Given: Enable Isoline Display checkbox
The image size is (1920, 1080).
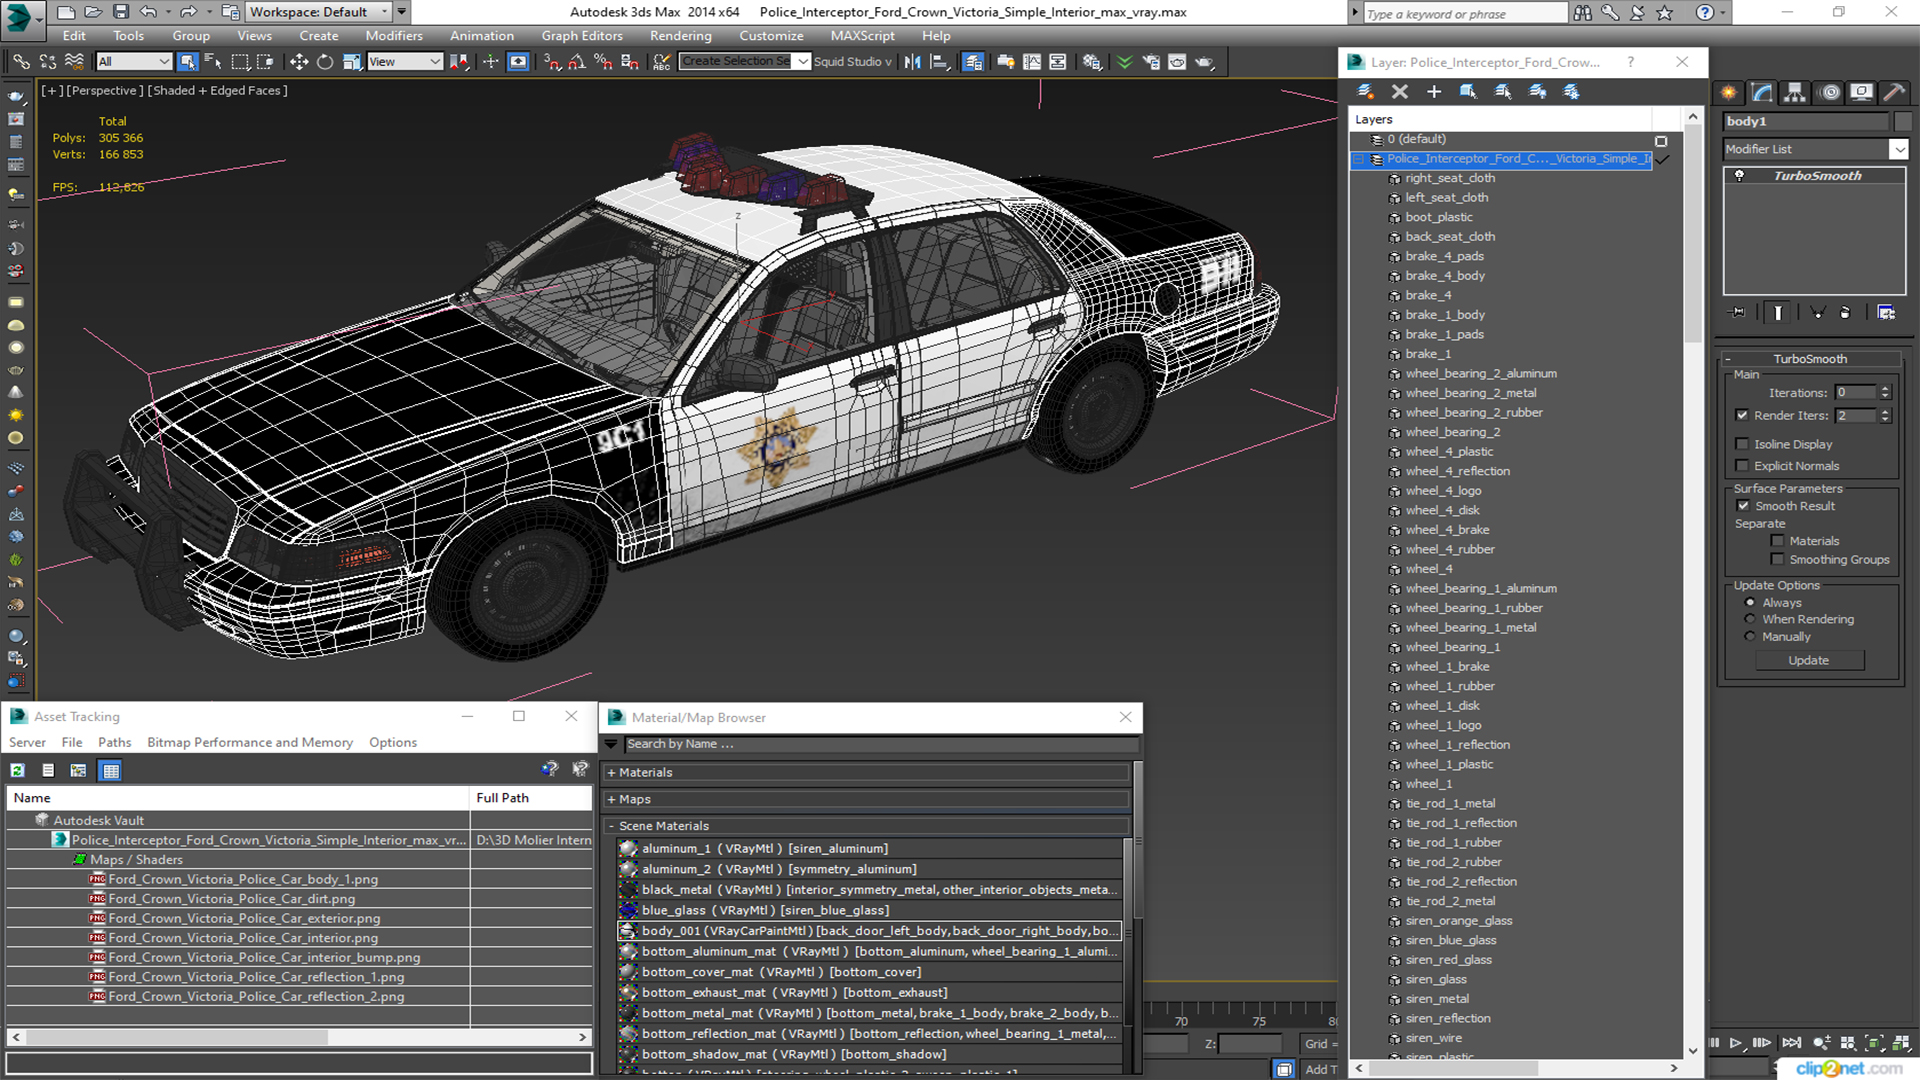Looking at the screenshot, I should click(1743, 444).
